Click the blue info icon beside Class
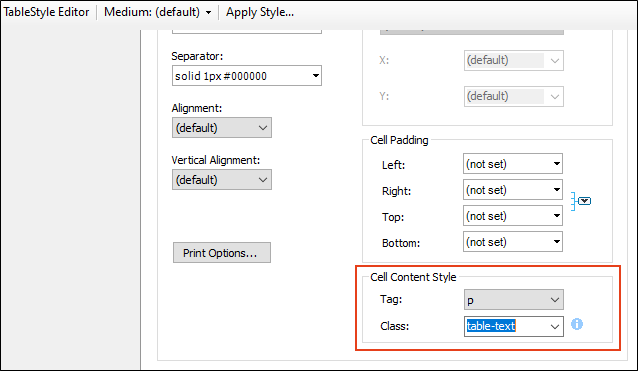638x371 pixels. click(577, 324)
